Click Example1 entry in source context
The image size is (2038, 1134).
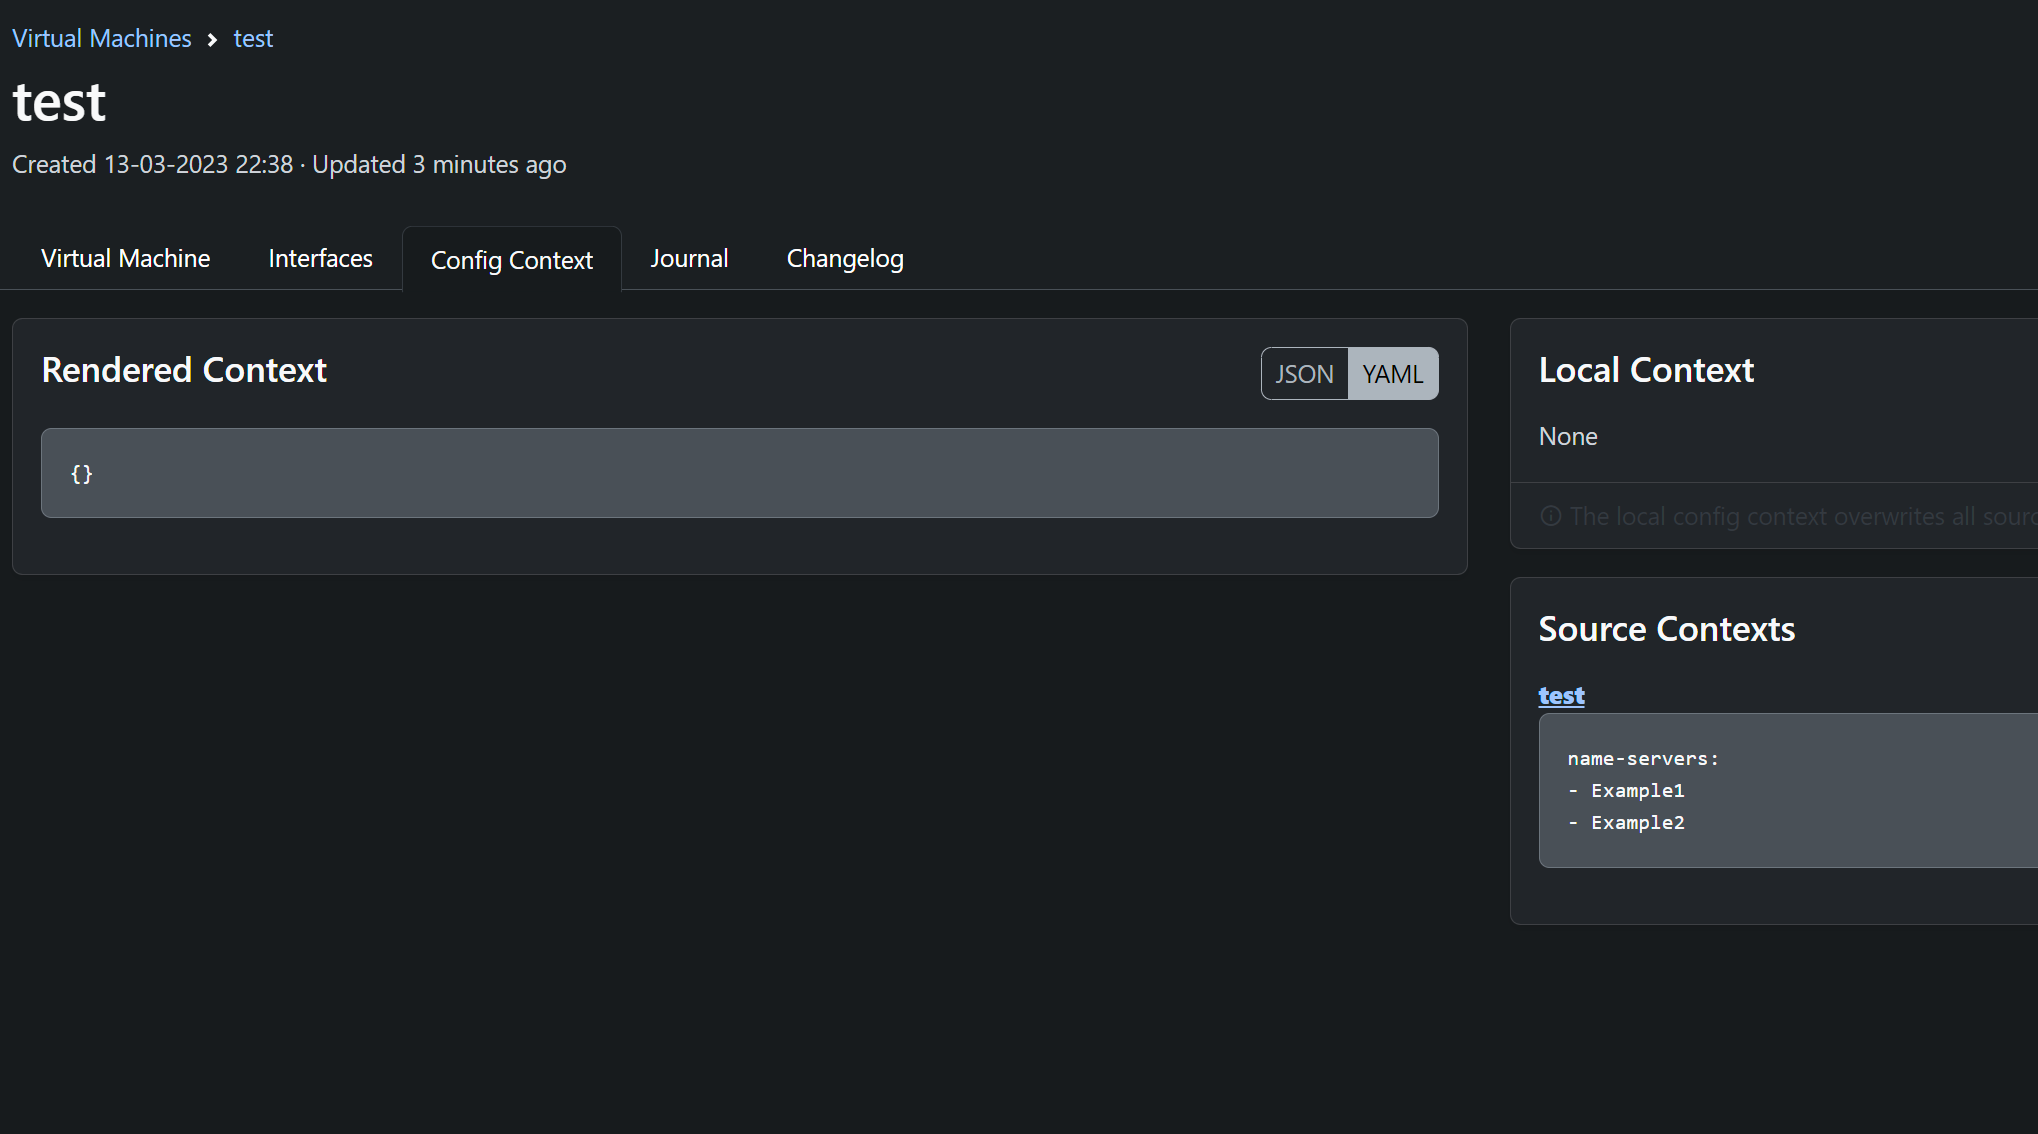[1637, 790]
